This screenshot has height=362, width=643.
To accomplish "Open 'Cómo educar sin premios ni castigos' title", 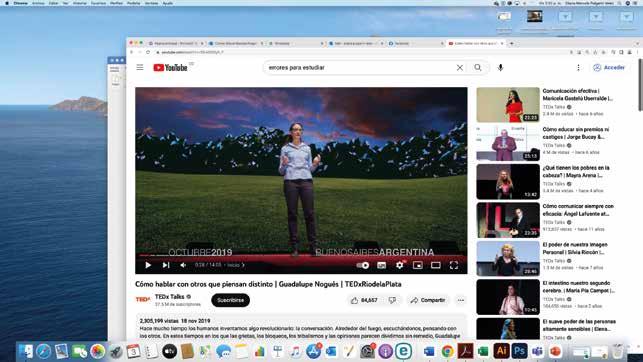I will coord(576,133).
